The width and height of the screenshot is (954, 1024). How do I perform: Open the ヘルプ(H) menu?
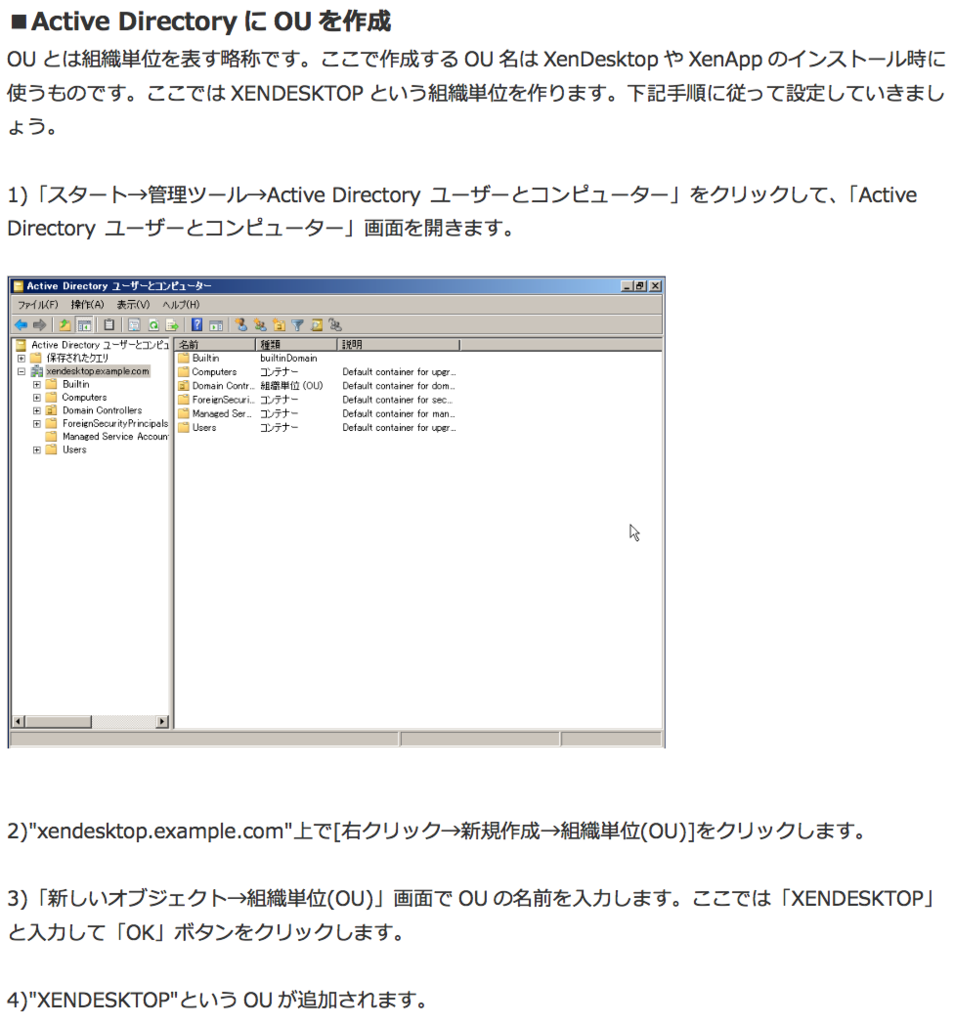[x=181, y=304]
